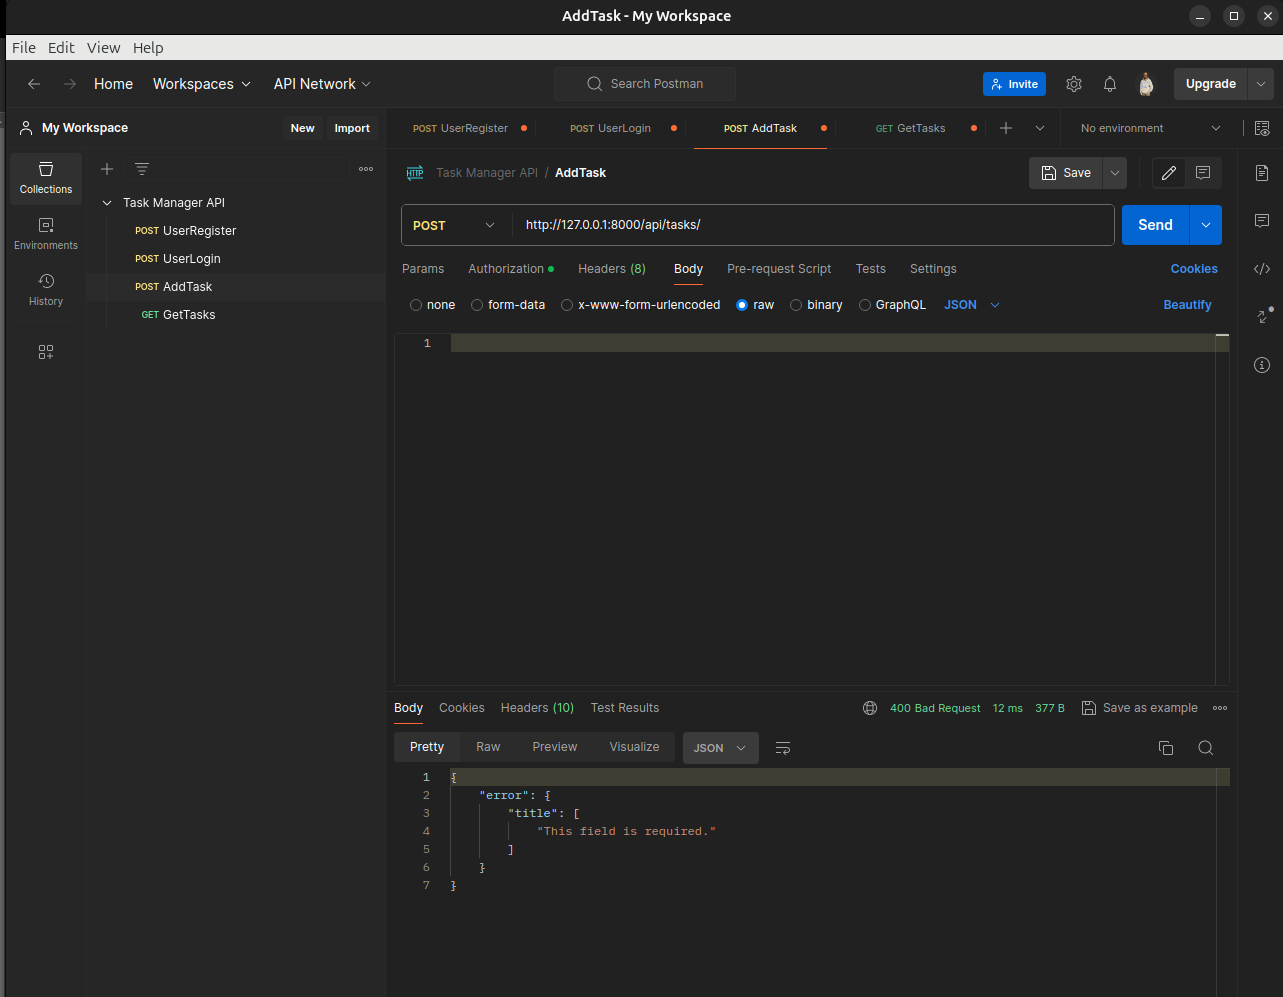Click the globe network icon in response bar
The width and height of the screenshot is (1283, 997).
pyautogui.click(x=870, y=708)
